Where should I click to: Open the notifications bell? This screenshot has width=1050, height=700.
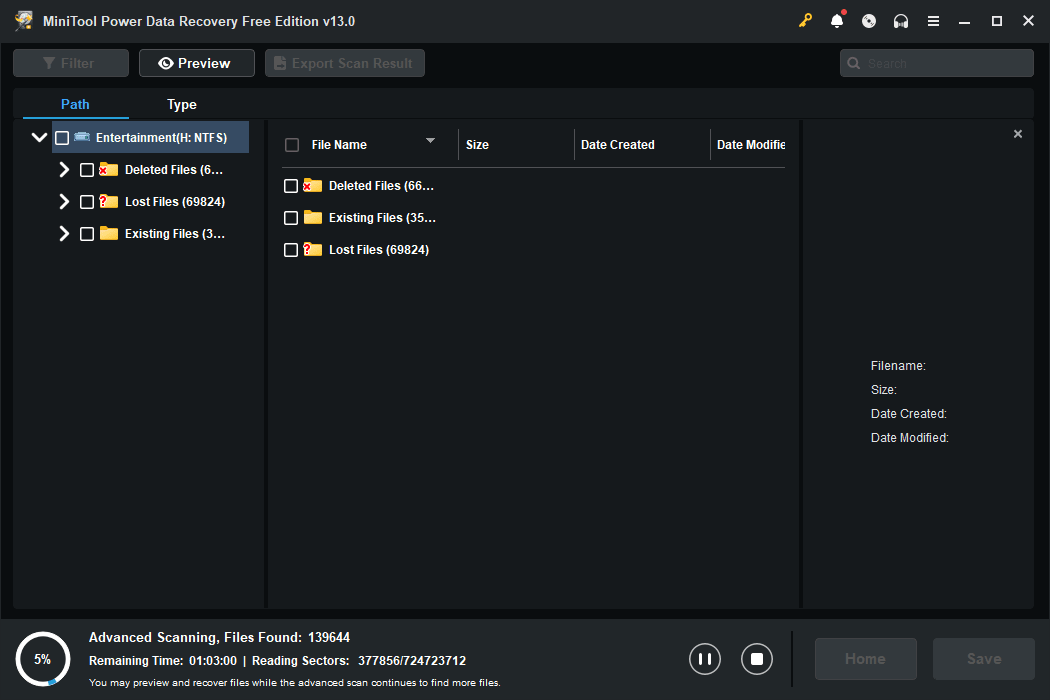pos(837,21)
